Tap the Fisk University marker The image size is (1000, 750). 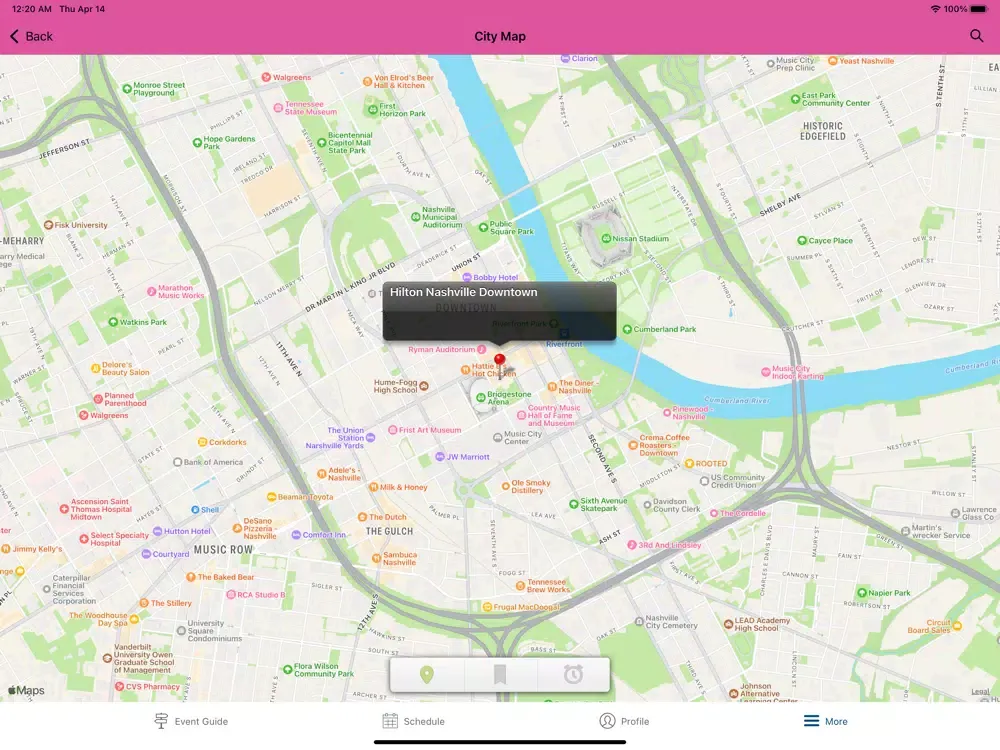48,225
